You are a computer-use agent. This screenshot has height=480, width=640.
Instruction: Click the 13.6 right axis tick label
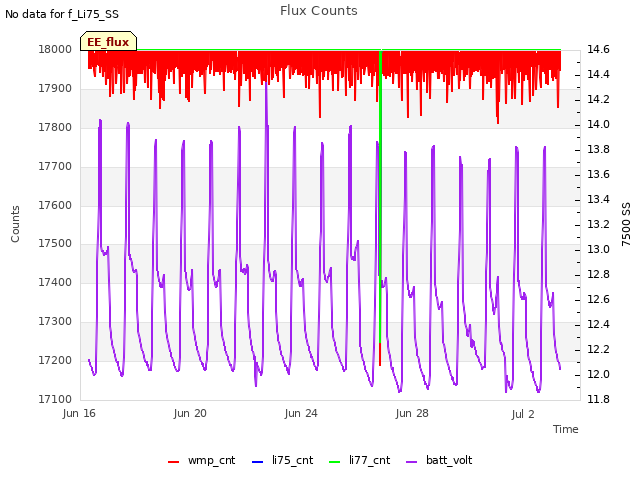[598, 174]
